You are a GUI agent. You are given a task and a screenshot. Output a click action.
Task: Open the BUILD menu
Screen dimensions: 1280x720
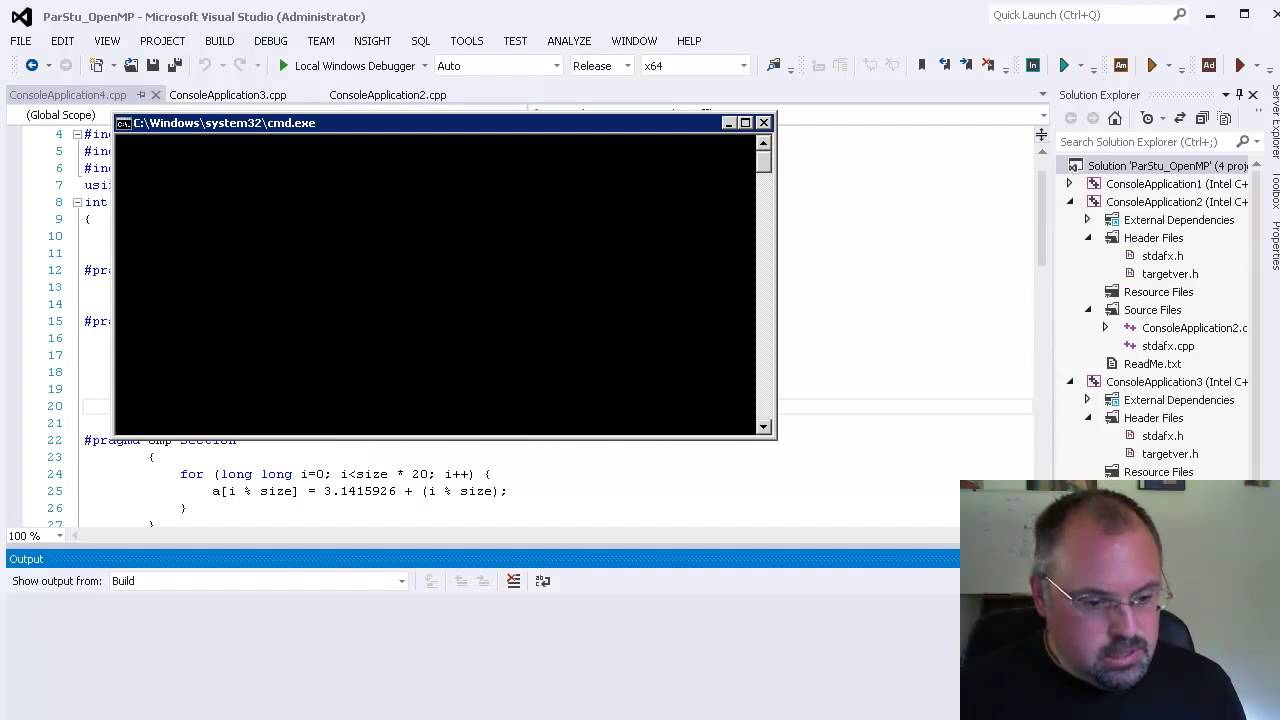(x=219, y=41)
